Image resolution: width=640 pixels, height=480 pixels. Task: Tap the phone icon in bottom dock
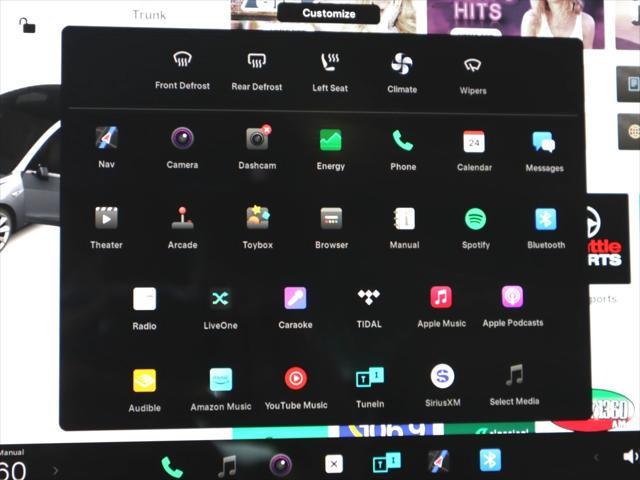(172, 467)
